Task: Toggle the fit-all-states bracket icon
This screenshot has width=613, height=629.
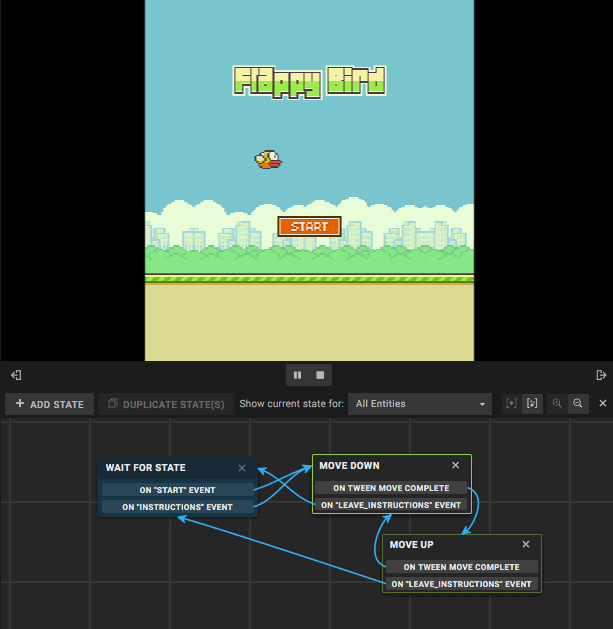Action: click(532, 404)
